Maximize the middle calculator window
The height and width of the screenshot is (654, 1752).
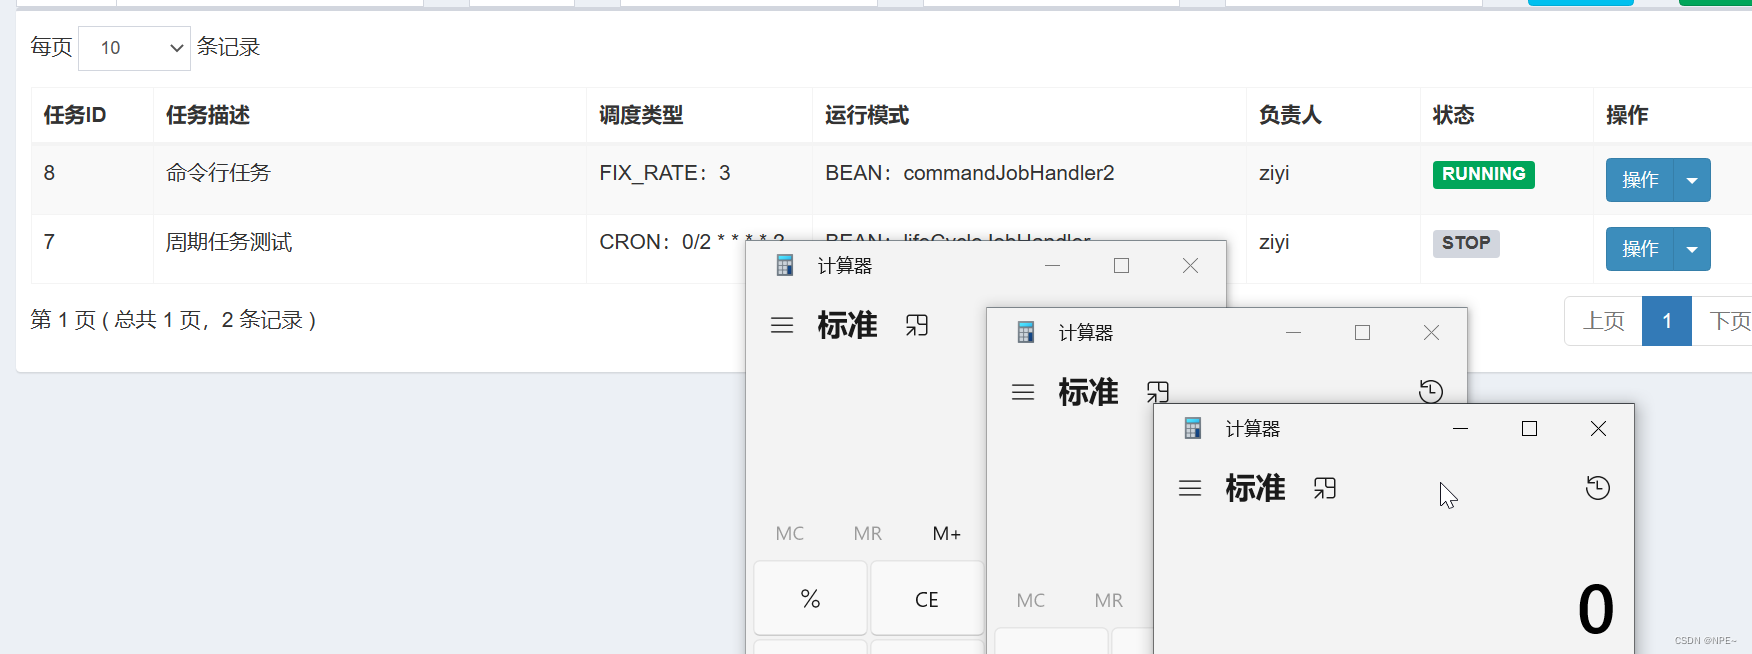pyautogui.click(x=1362, y=332)
